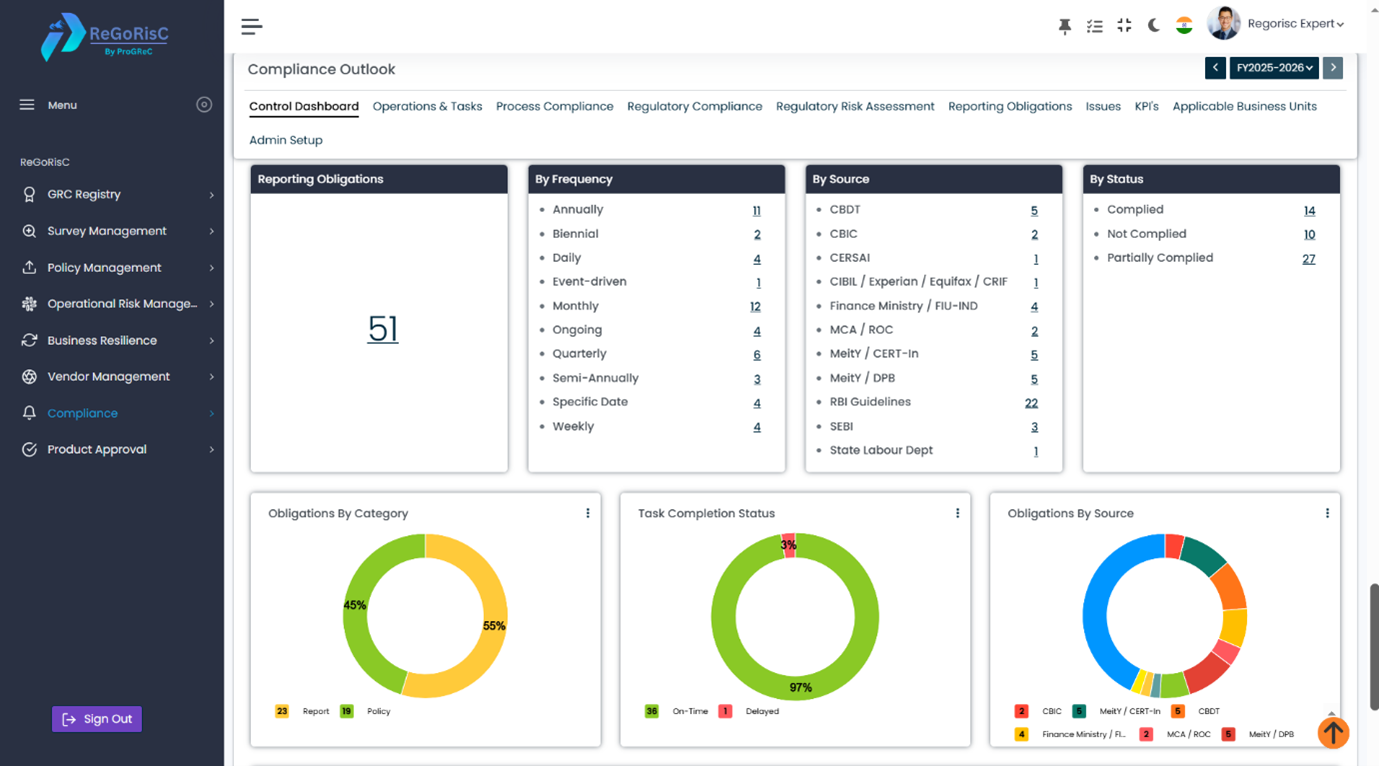1379x766 pixels.
Task: Switch to the Regulatory Compliance tab
Action: pos(694,106)
